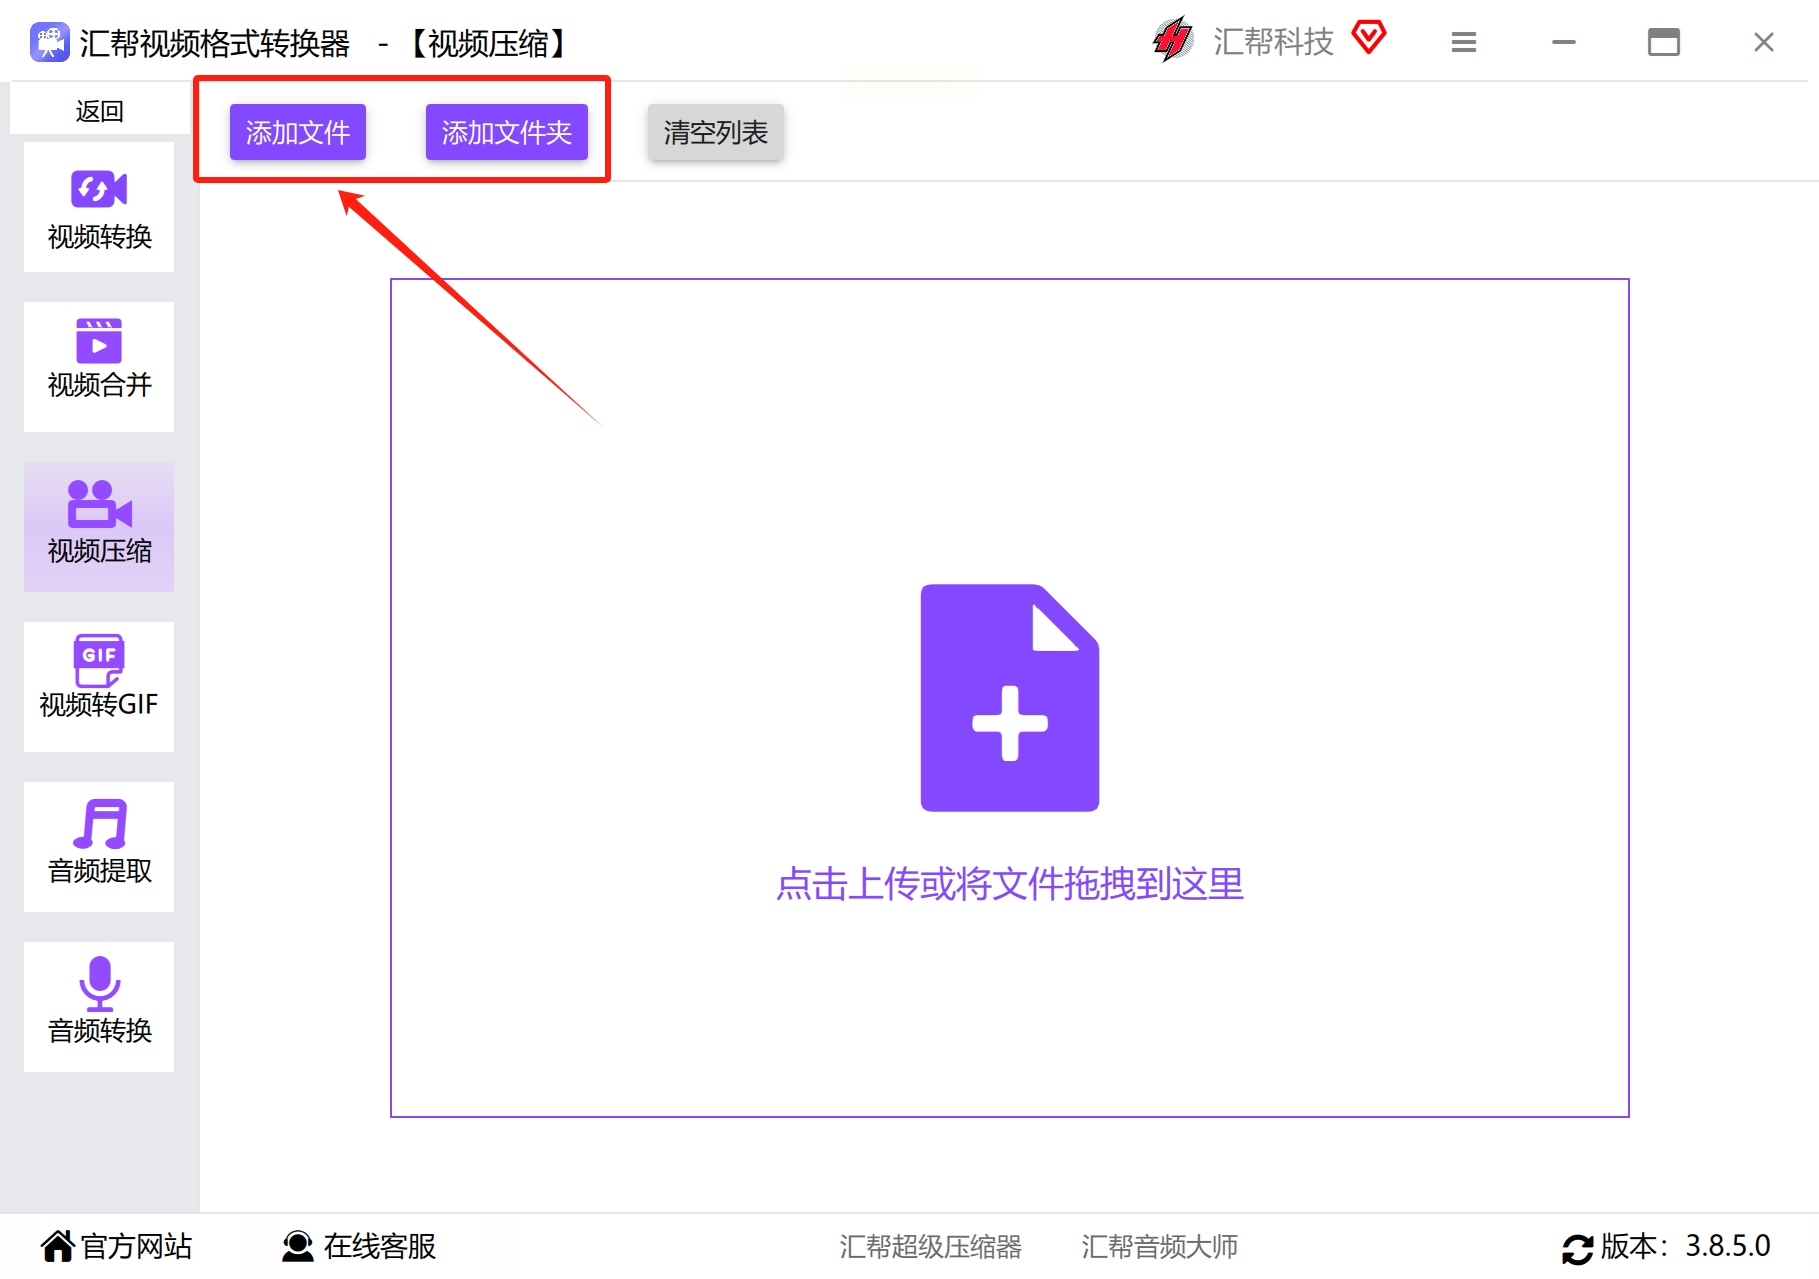The height and width of the screenshot is (1279, 1819).
Task: Click the 点击上传或将文件拖拽到这里 text
Action: [1010, 884]
